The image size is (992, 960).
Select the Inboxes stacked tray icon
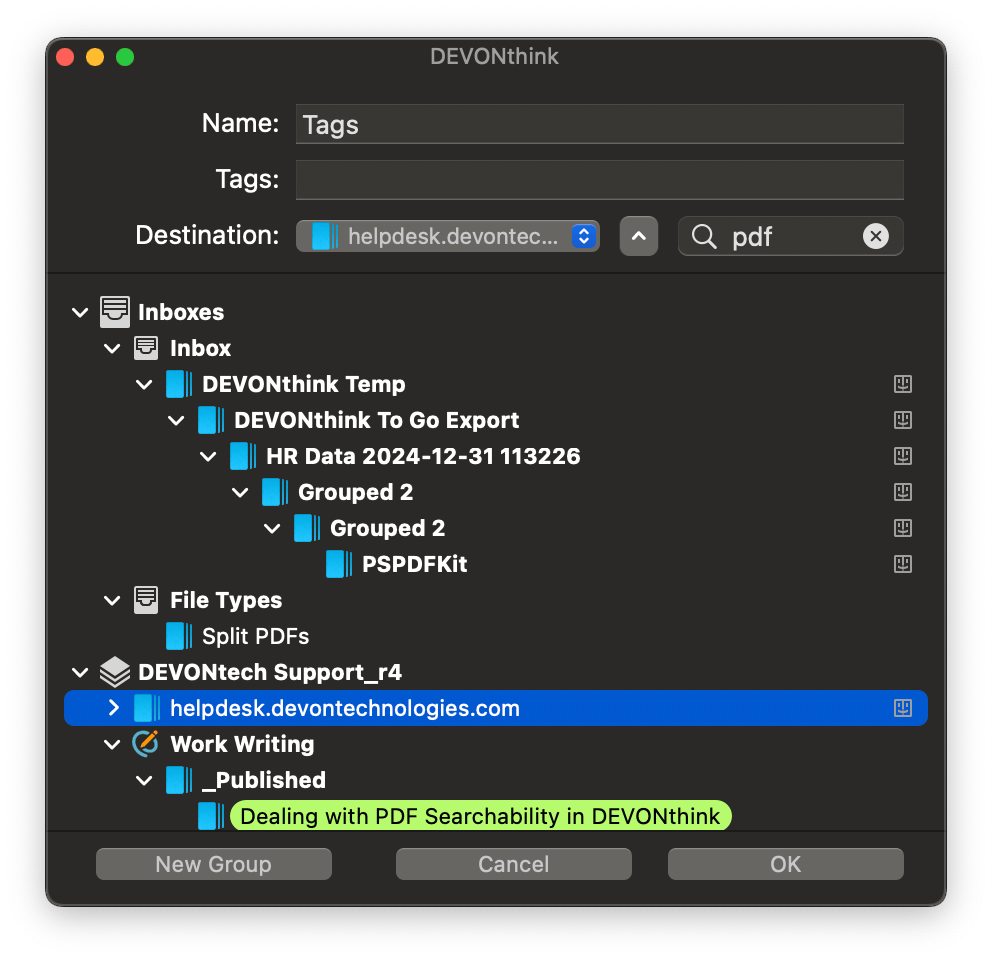[x=115, y=312]
